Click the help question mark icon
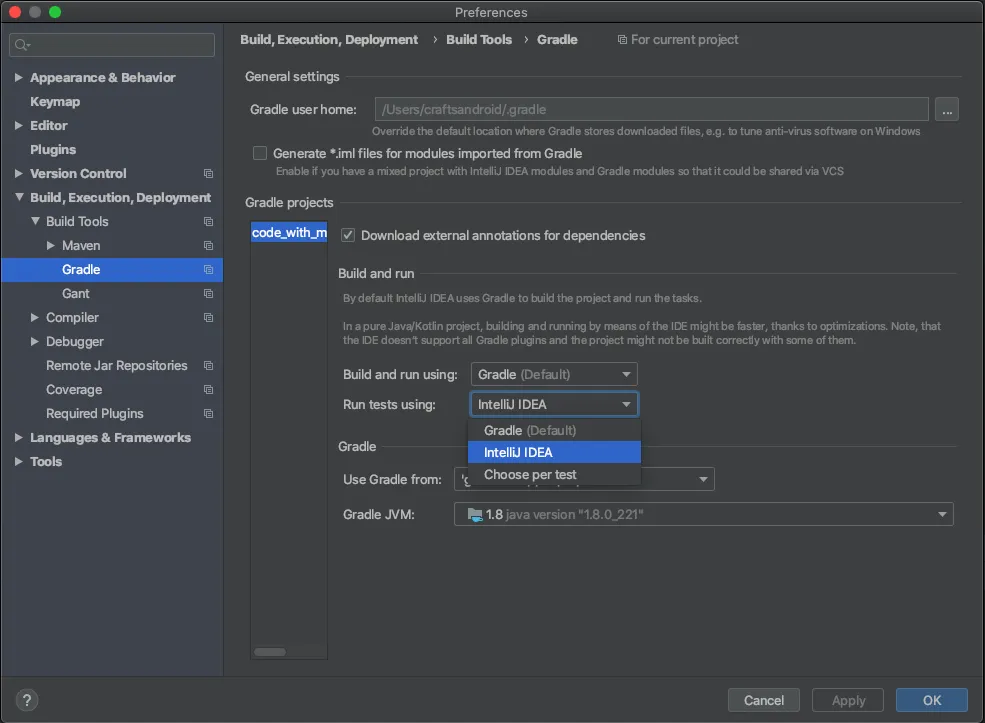 27,700
